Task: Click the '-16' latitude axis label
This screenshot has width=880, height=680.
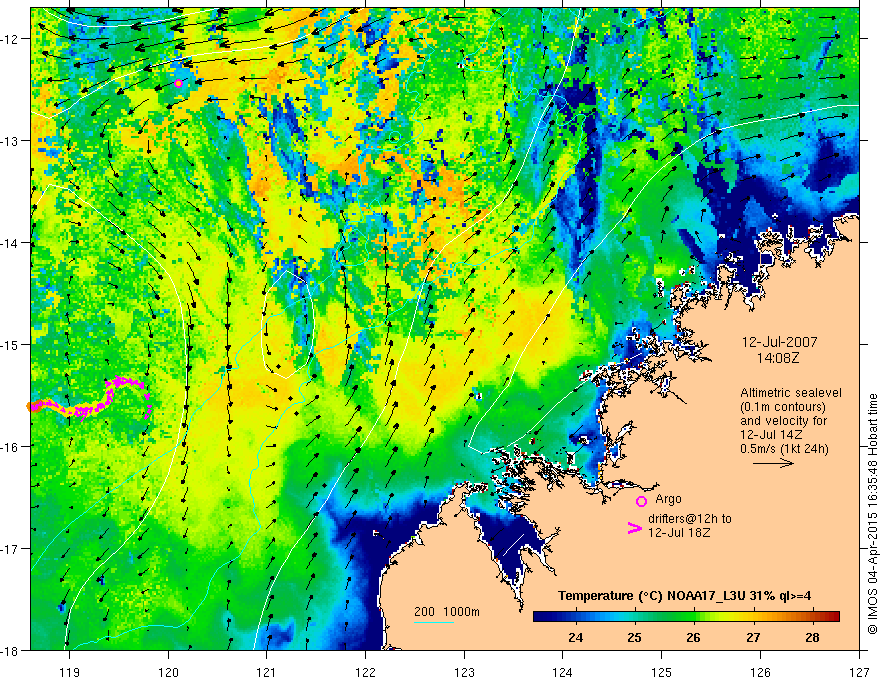Action: click(10, 447)
